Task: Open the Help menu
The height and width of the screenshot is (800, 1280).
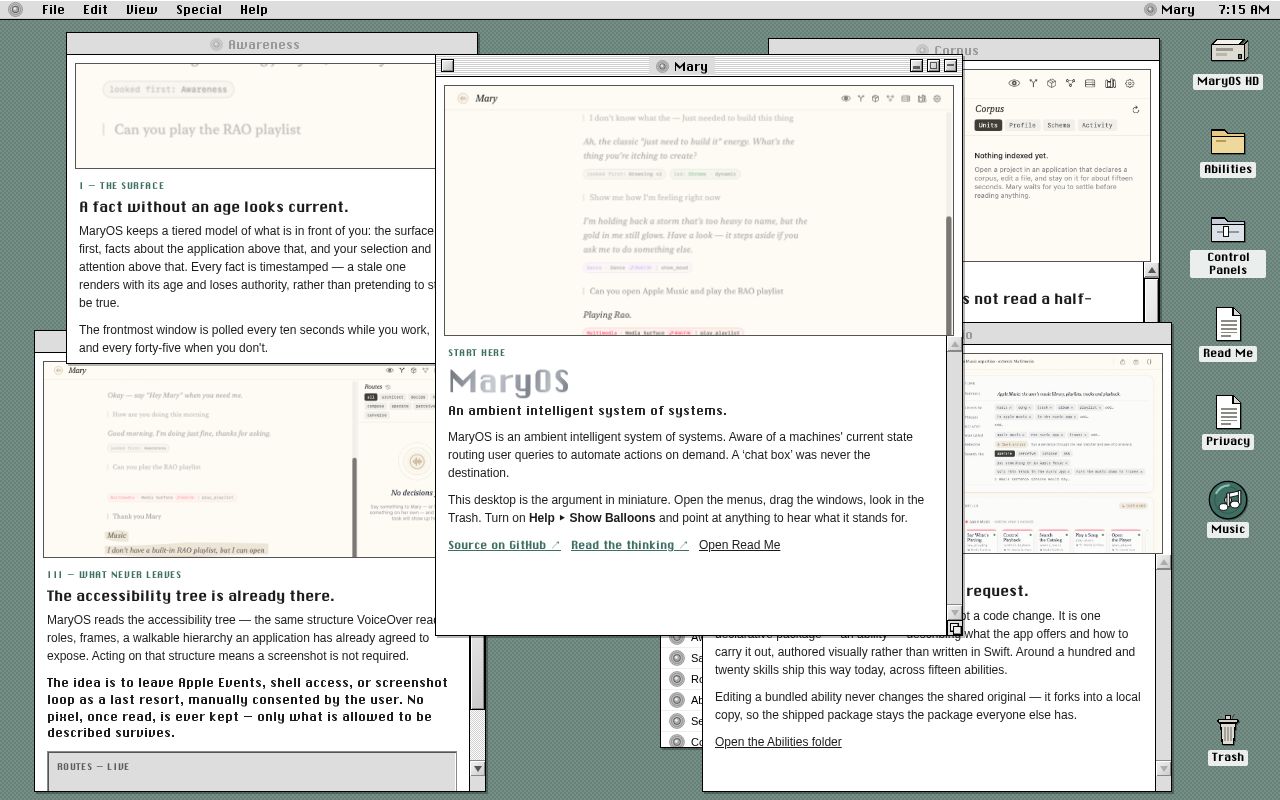Action: click(254, 9)
